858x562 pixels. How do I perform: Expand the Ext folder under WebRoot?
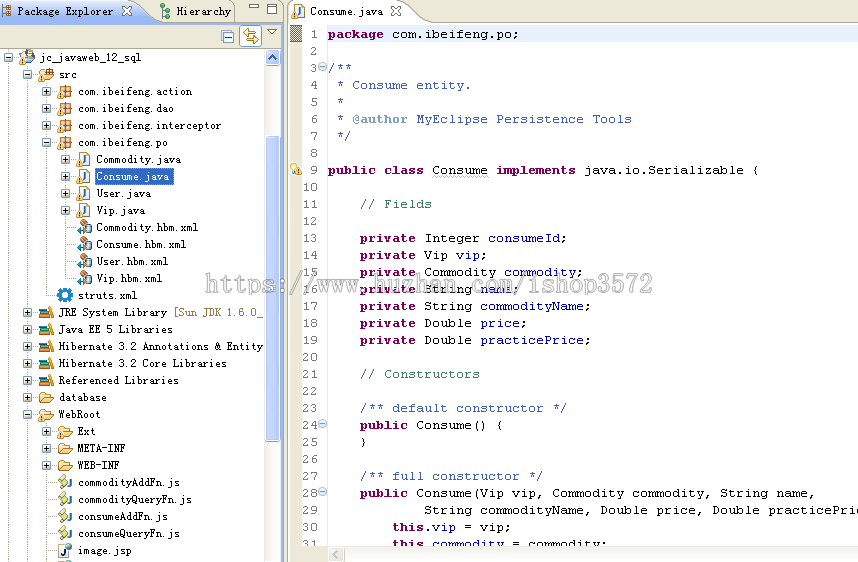coord(47,431)
